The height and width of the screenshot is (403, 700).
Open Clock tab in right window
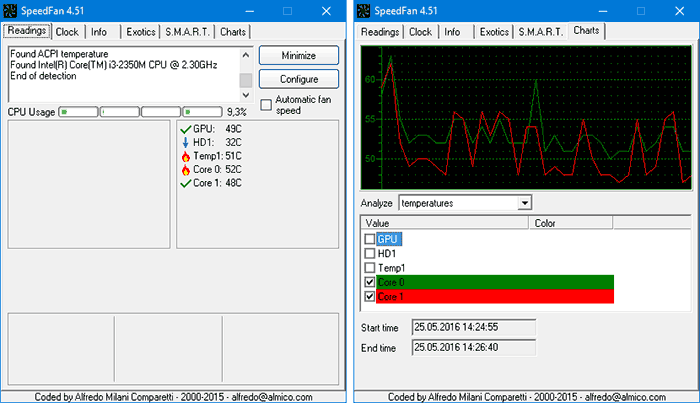pos(421,32)
